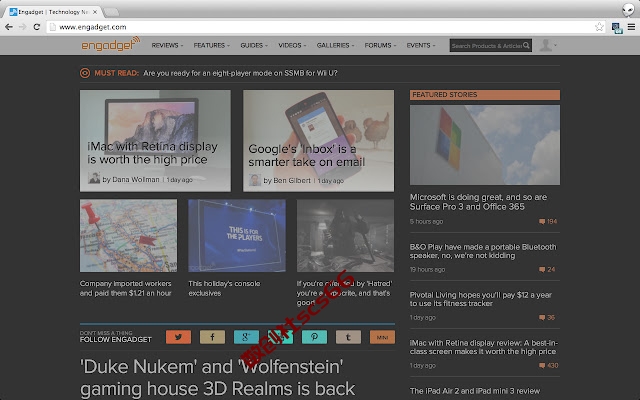Open iPad Air 2 and iPad mini 3 review

(475, 391)
